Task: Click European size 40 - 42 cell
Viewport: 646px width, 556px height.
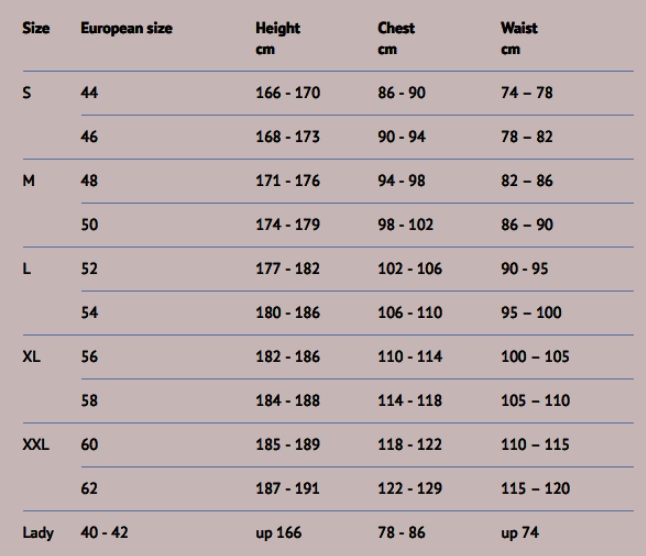Action: click(x=104, y=533)
